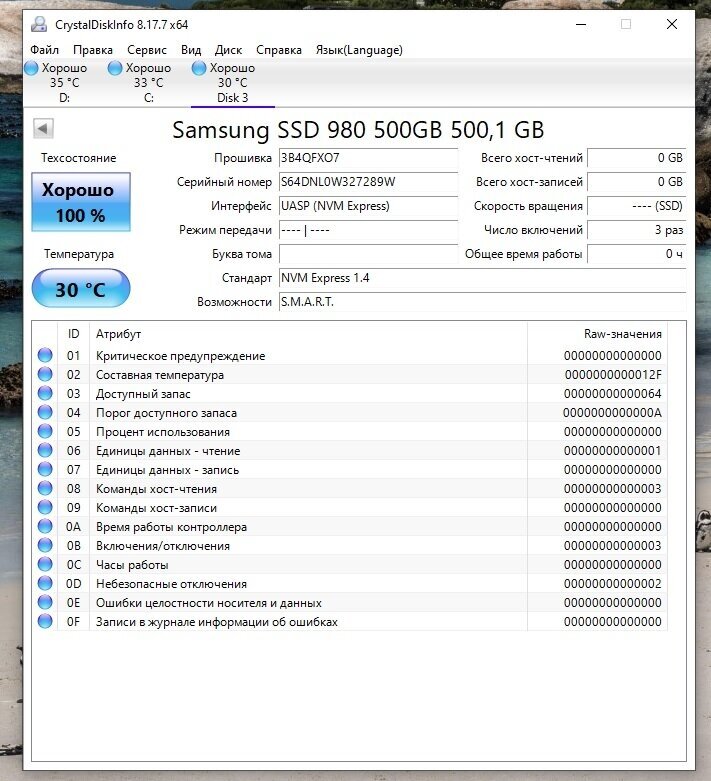Viewport: 711px width, 781px height.
Task: Click the Число включений value 3 раз
Action: (x=637, y=230)
